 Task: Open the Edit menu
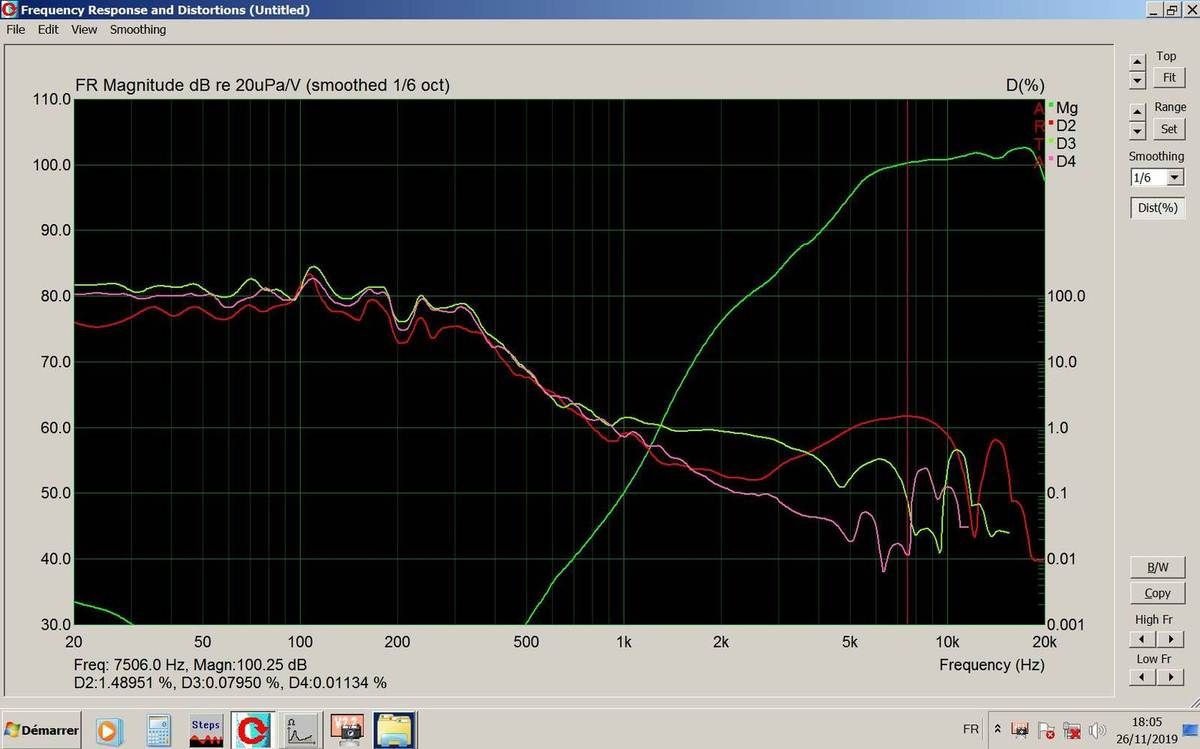coord(48,30)
